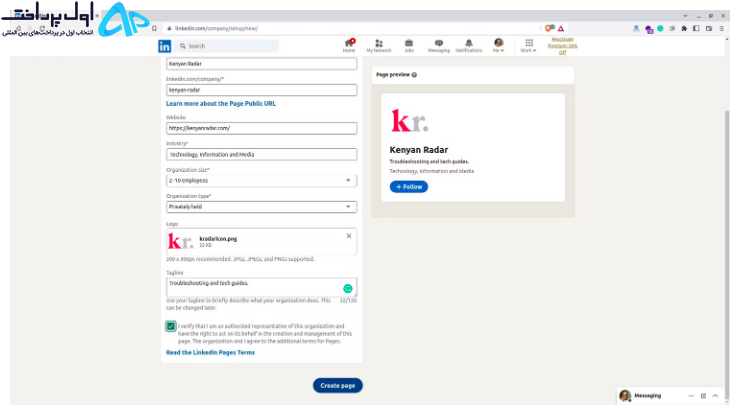Click Kenyan Radar title in preview card
This screenshot has width=739, height=408.
419,150
